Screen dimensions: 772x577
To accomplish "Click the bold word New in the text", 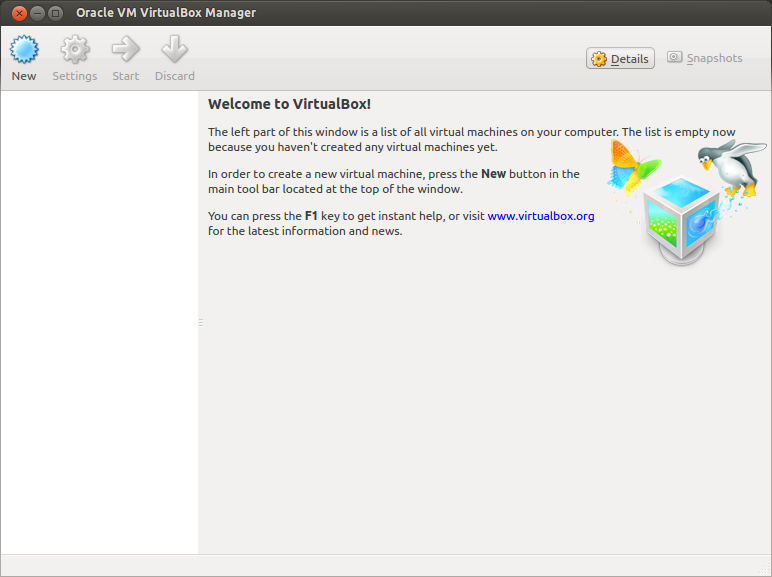I will pos(493,174).
